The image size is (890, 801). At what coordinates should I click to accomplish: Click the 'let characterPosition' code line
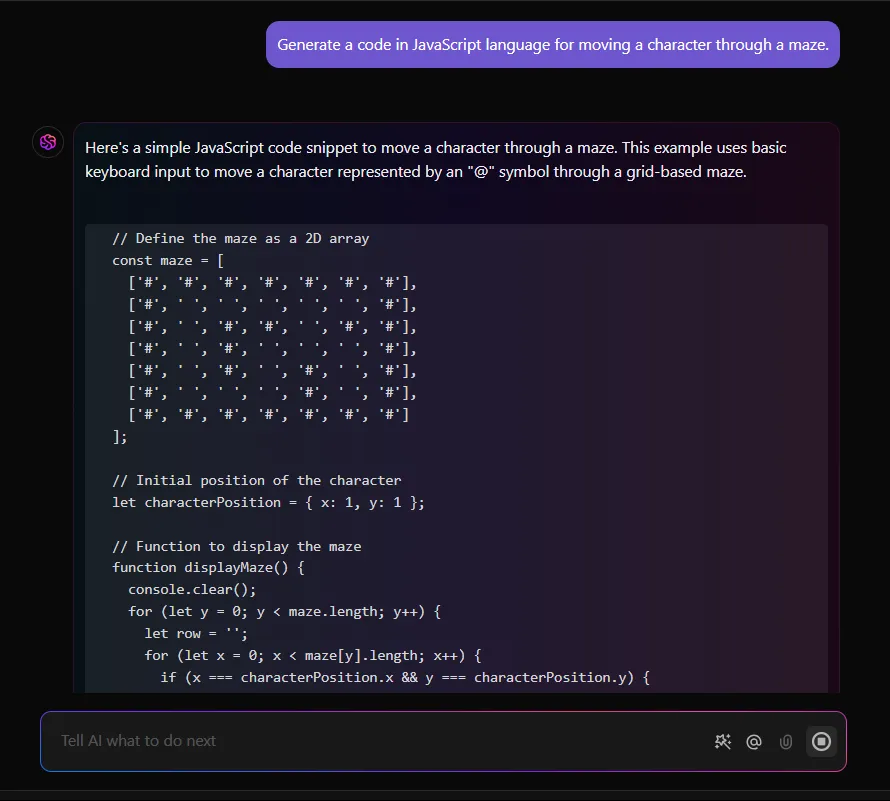click(268, 502)
